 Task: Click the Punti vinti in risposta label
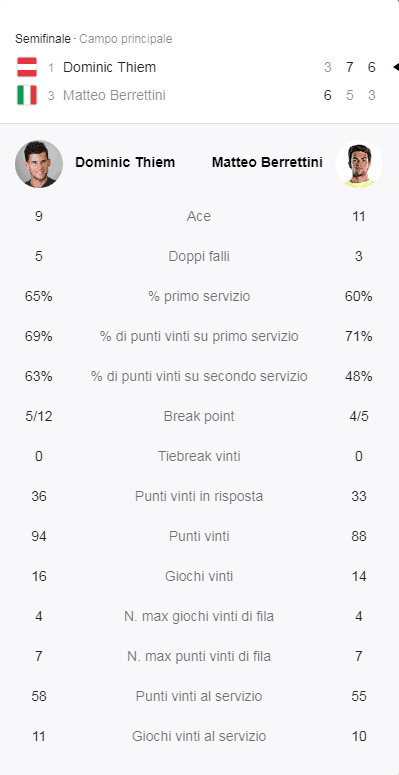[199, 496]
